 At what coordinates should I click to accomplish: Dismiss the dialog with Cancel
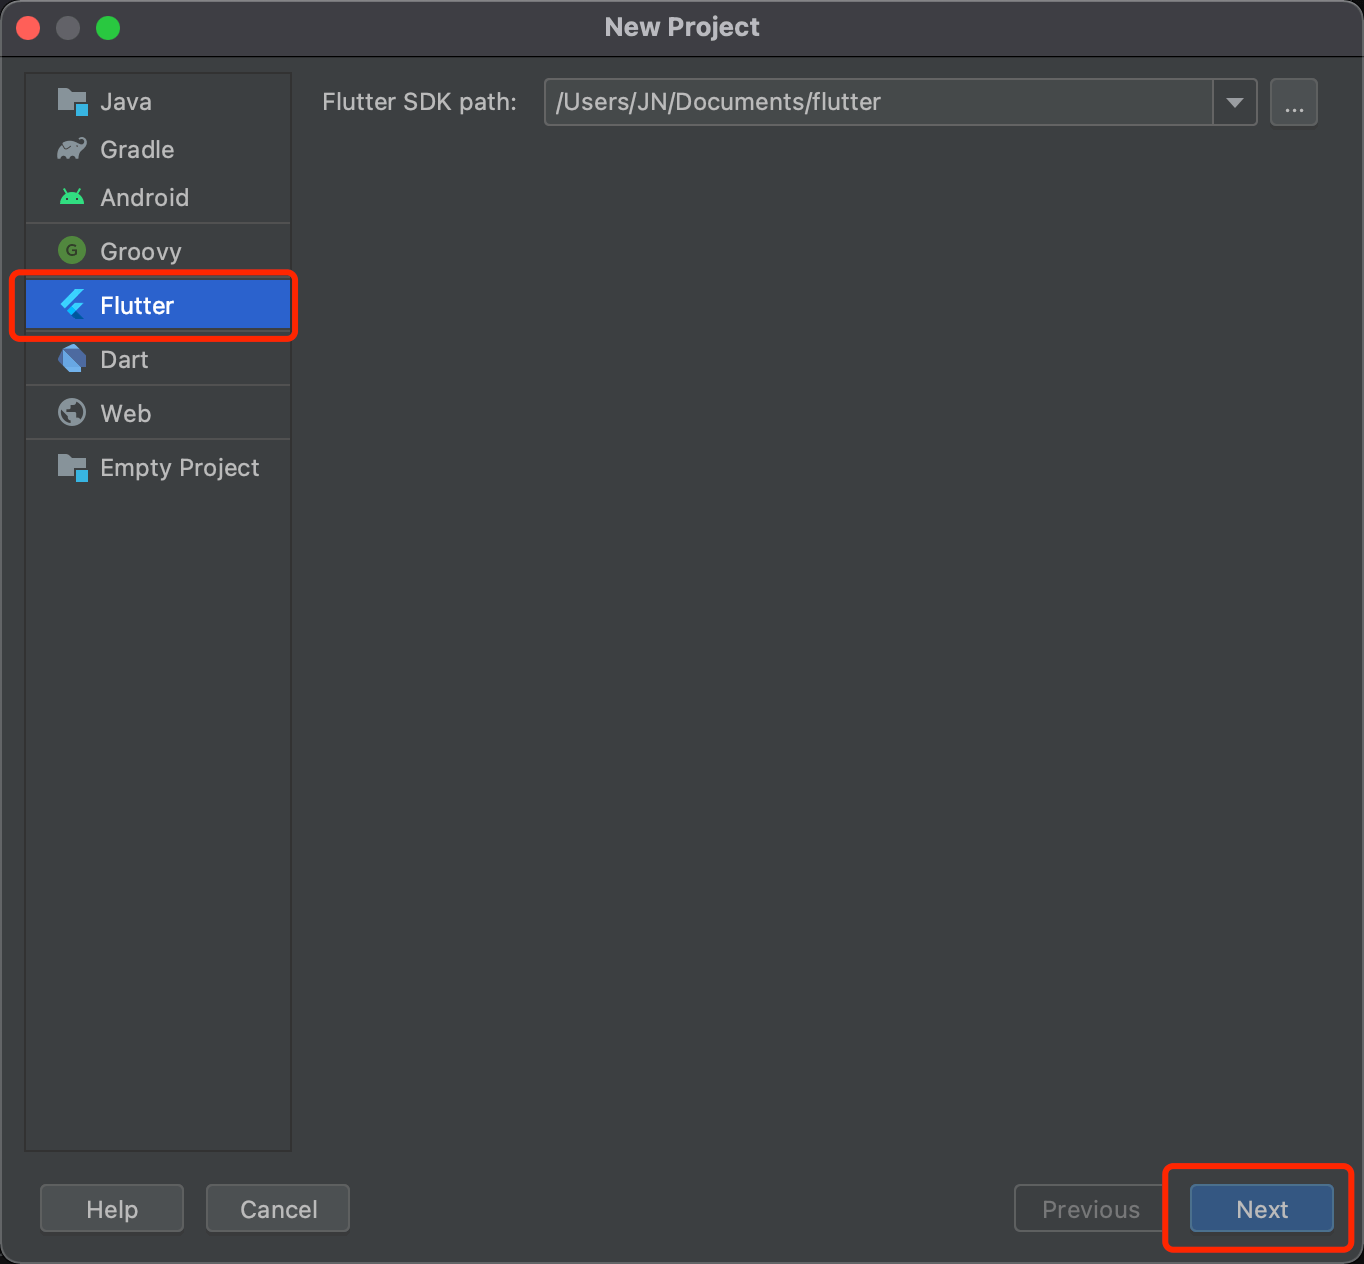[x=278, y=1209]
